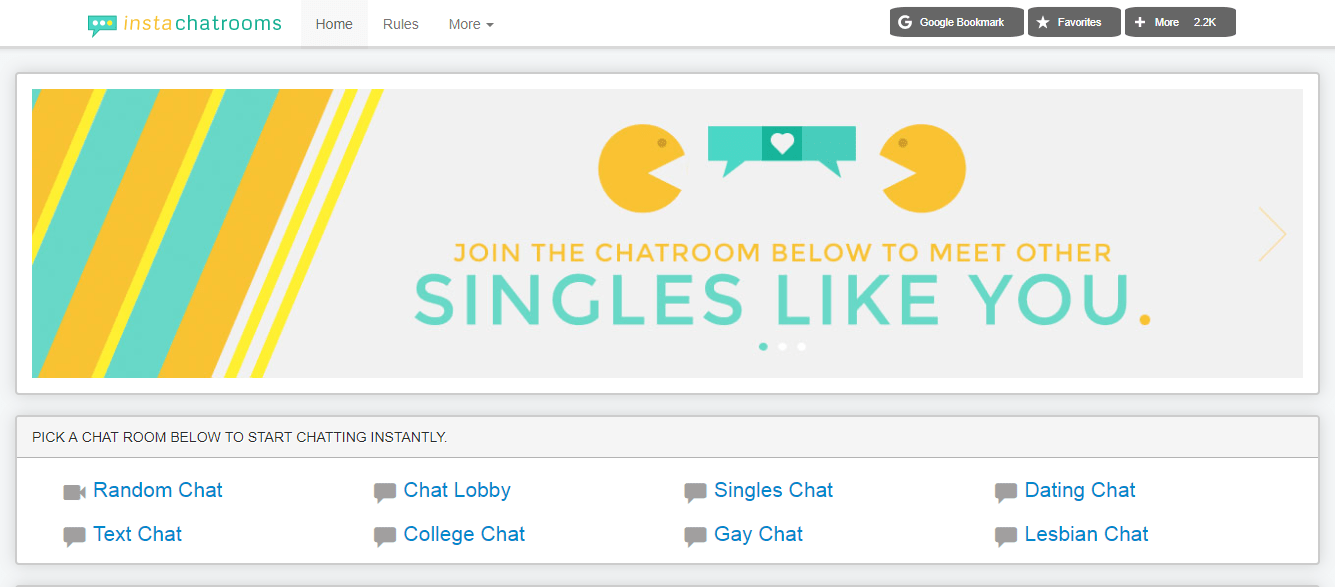This screenshot has width=1335, height=587.
Task: Open the plus More share button
Action: point(1180,22)
